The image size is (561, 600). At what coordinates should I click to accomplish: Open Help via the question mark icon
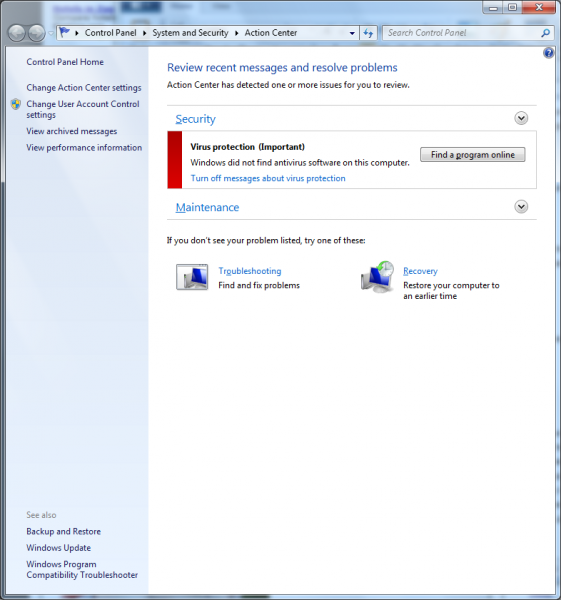tap(548, 53)
